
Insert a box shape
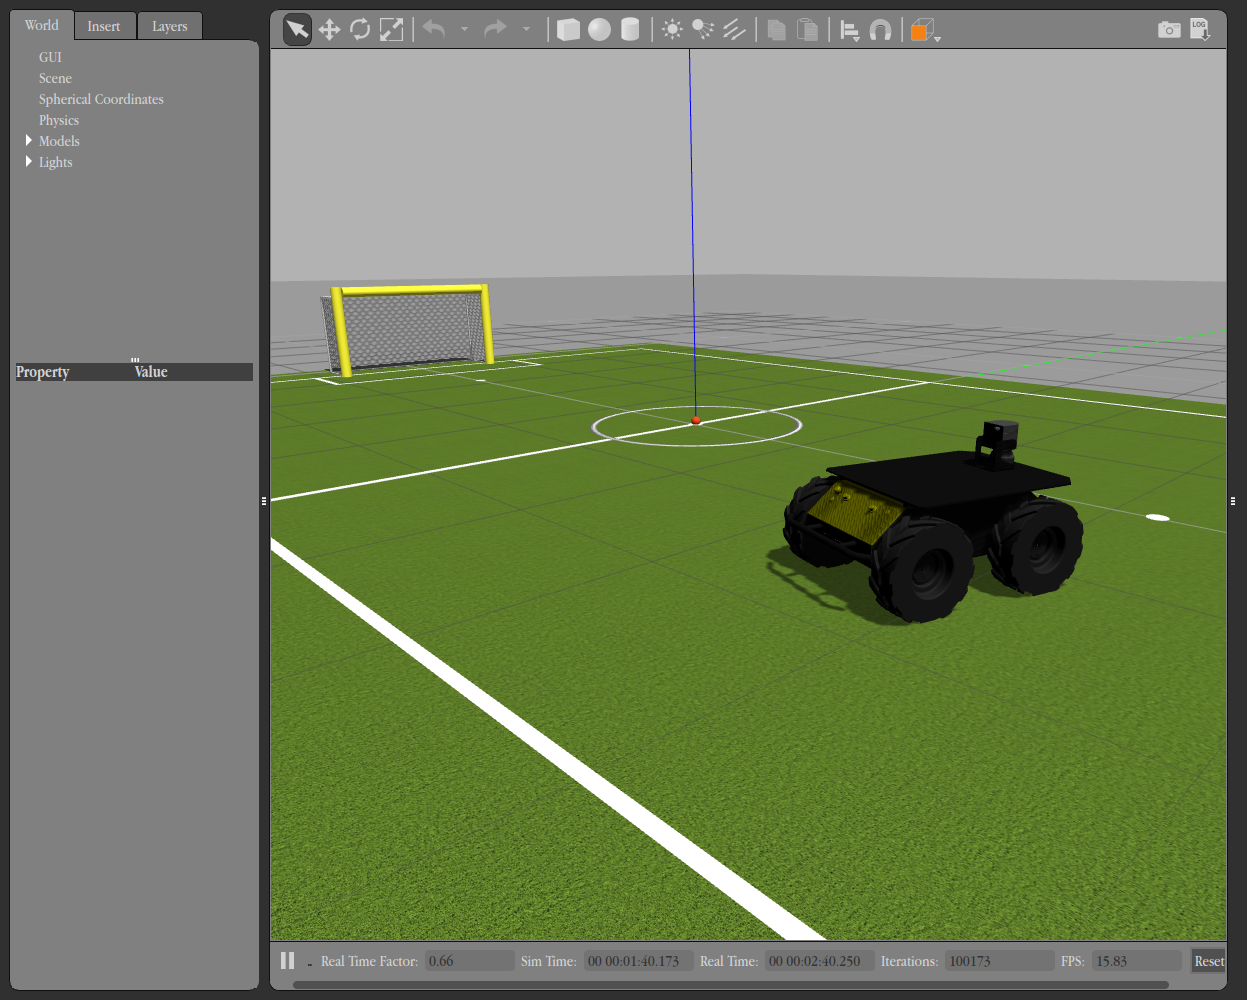click(x=568, y=30)
